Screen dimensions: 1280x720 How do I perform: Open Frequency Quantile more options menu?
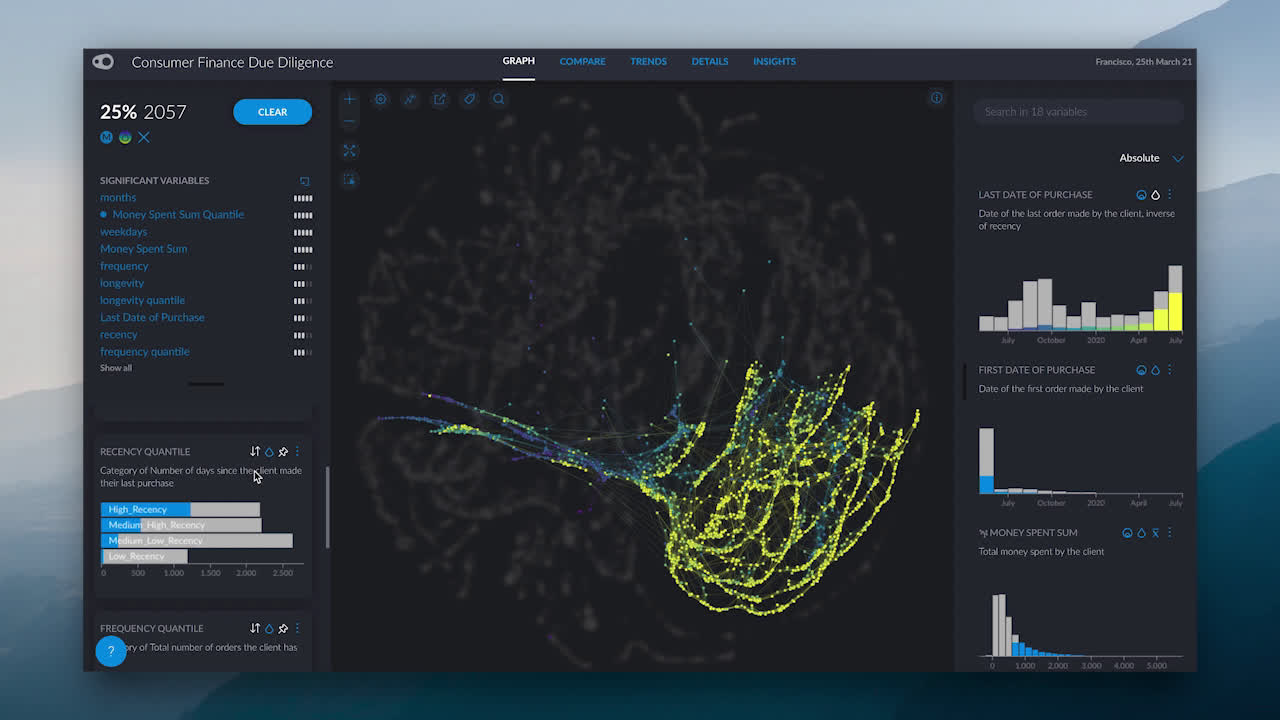297,628
